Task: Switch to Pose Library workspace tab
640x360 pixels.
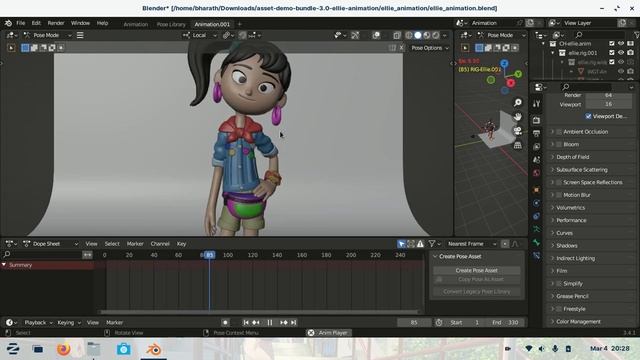Action: [171, 24]
